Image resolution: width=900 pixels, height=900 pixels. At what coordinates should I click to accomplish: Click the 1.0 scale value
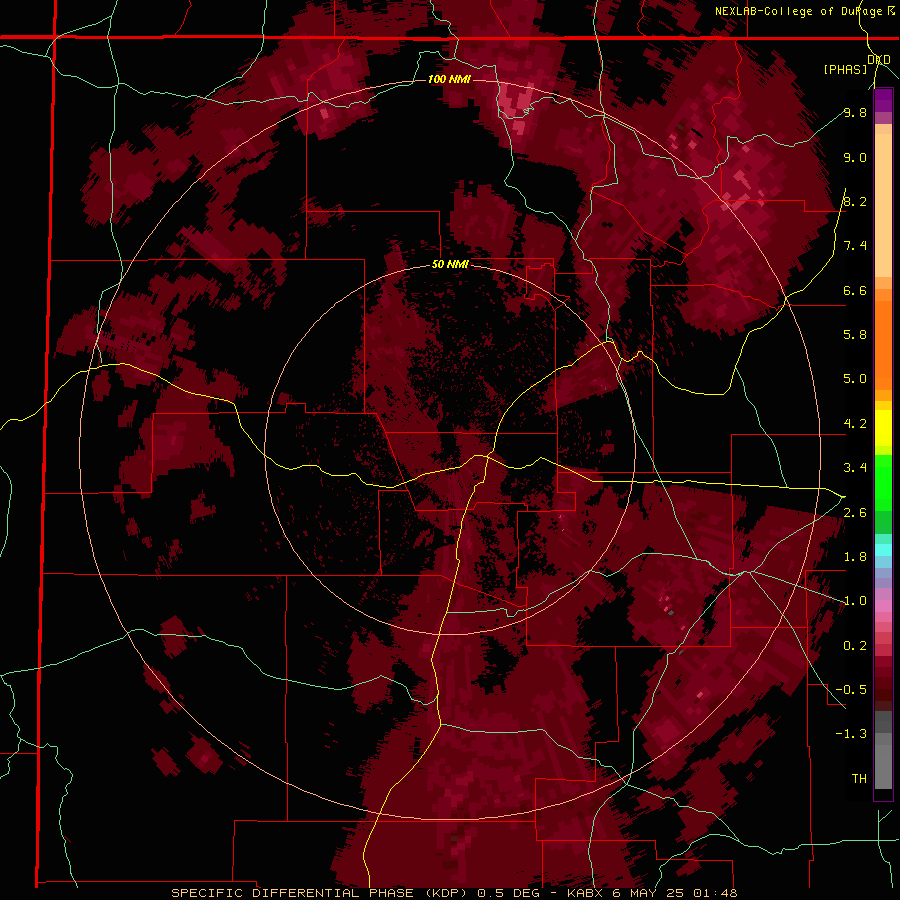coord(855,601)
